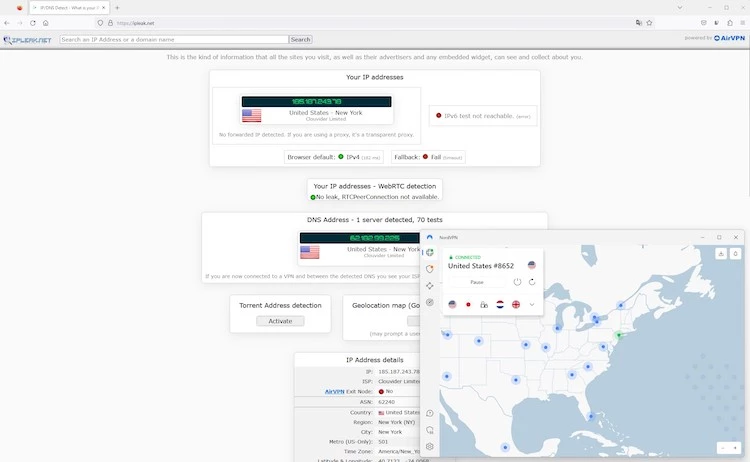Select the Double VPN padlock shortcut
This screenshot has width=750, height=462.
click(484, 304)
